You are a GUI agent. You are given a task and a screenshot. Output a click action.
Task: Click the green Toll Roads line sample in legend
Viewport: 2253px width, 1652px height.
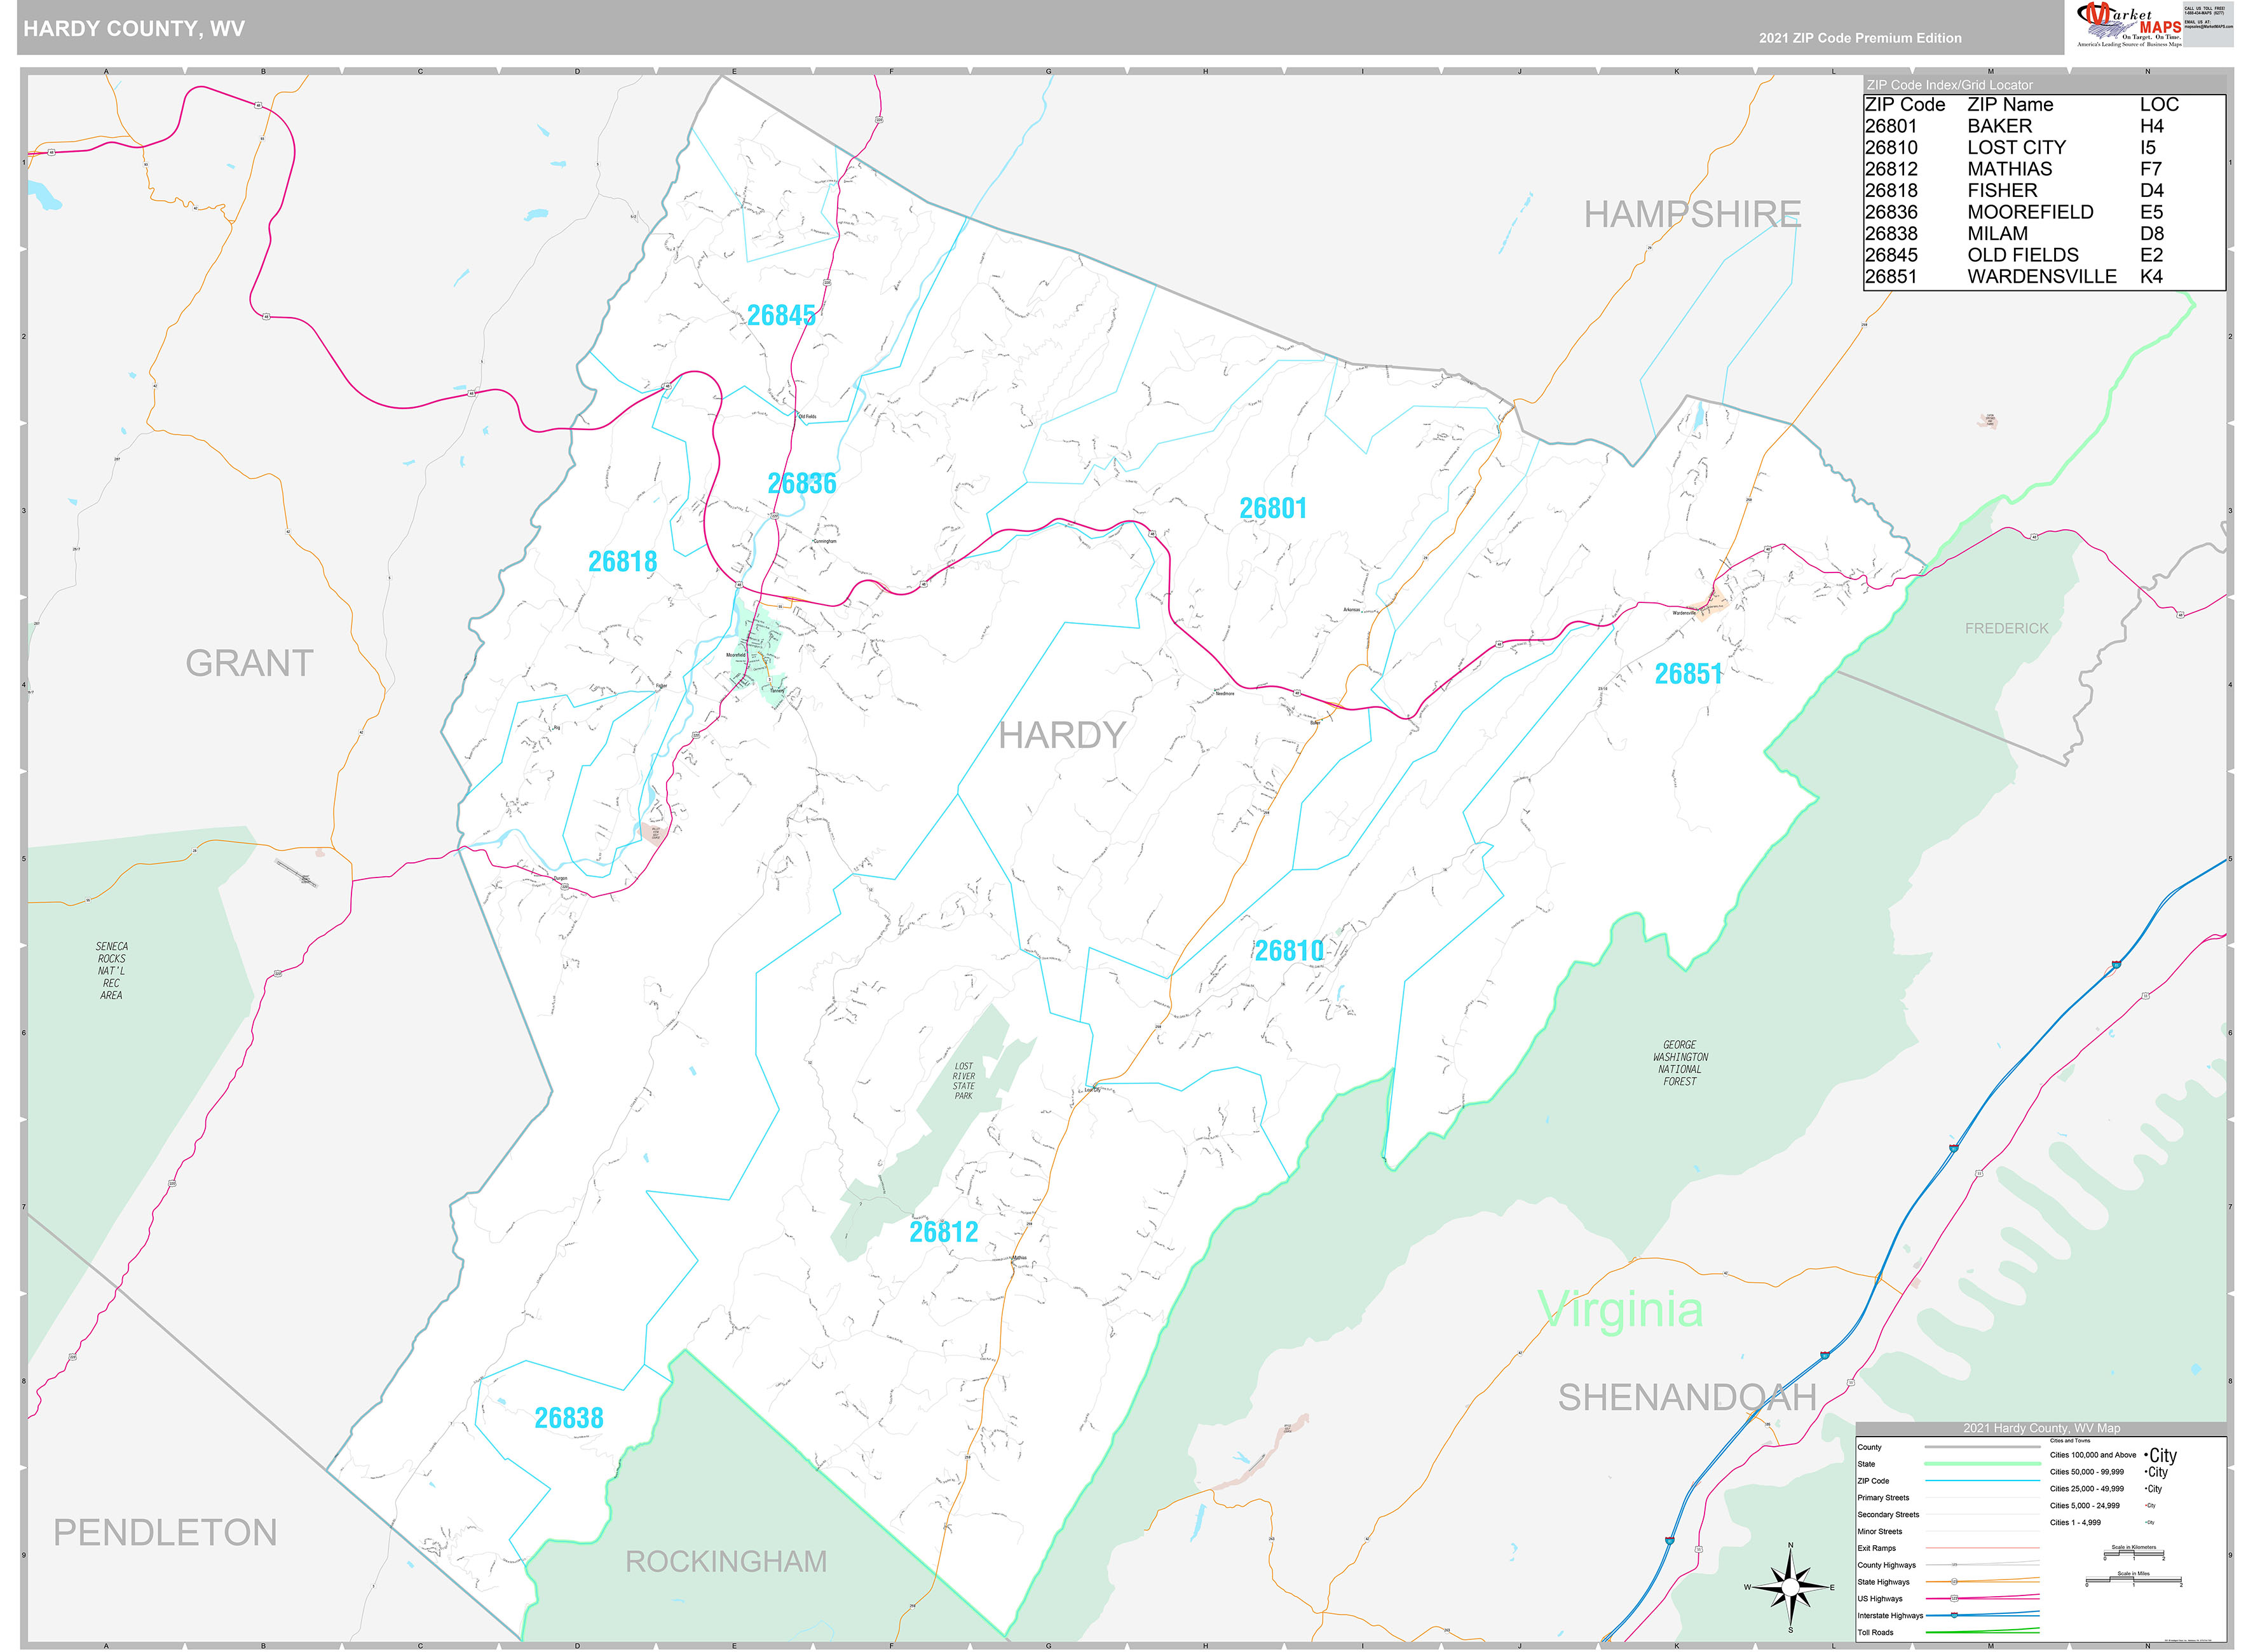(x=1983, y=1634)
